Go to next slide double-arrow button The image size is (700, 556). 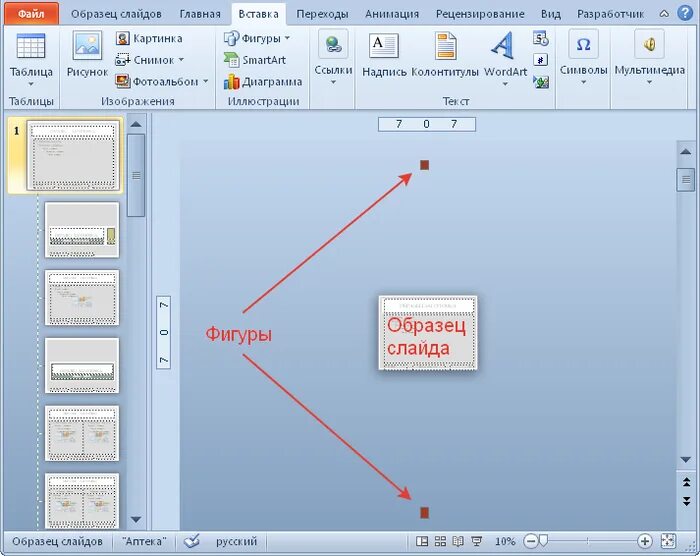click(x=686, y=502)
